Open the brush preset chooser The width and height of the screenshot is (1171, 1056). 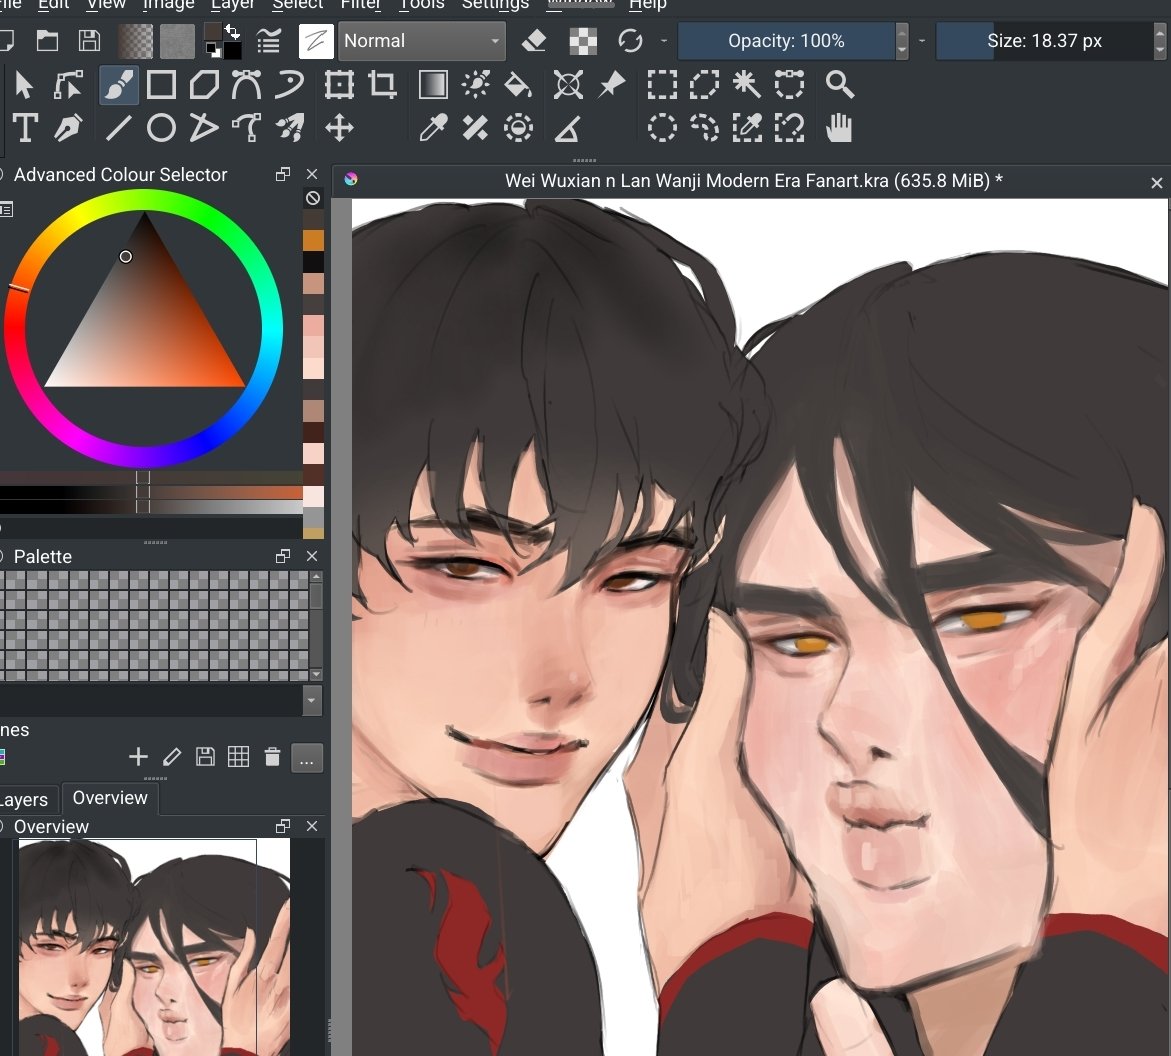point(316,40)
